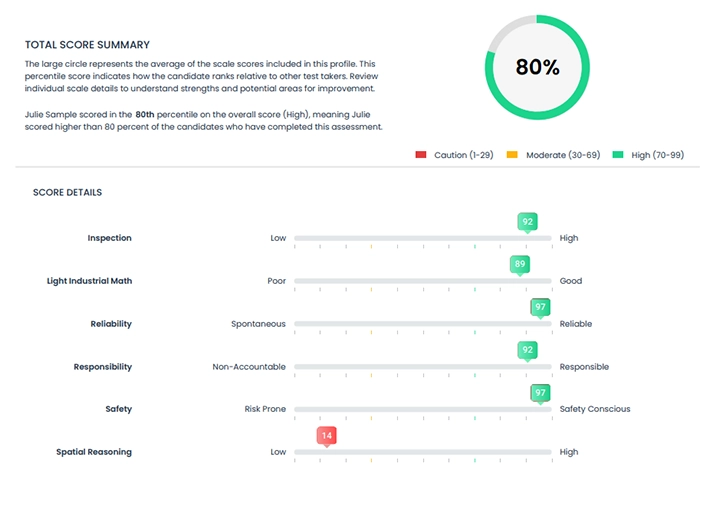Click the yellow Moderate legend swatch

[512, 155]
